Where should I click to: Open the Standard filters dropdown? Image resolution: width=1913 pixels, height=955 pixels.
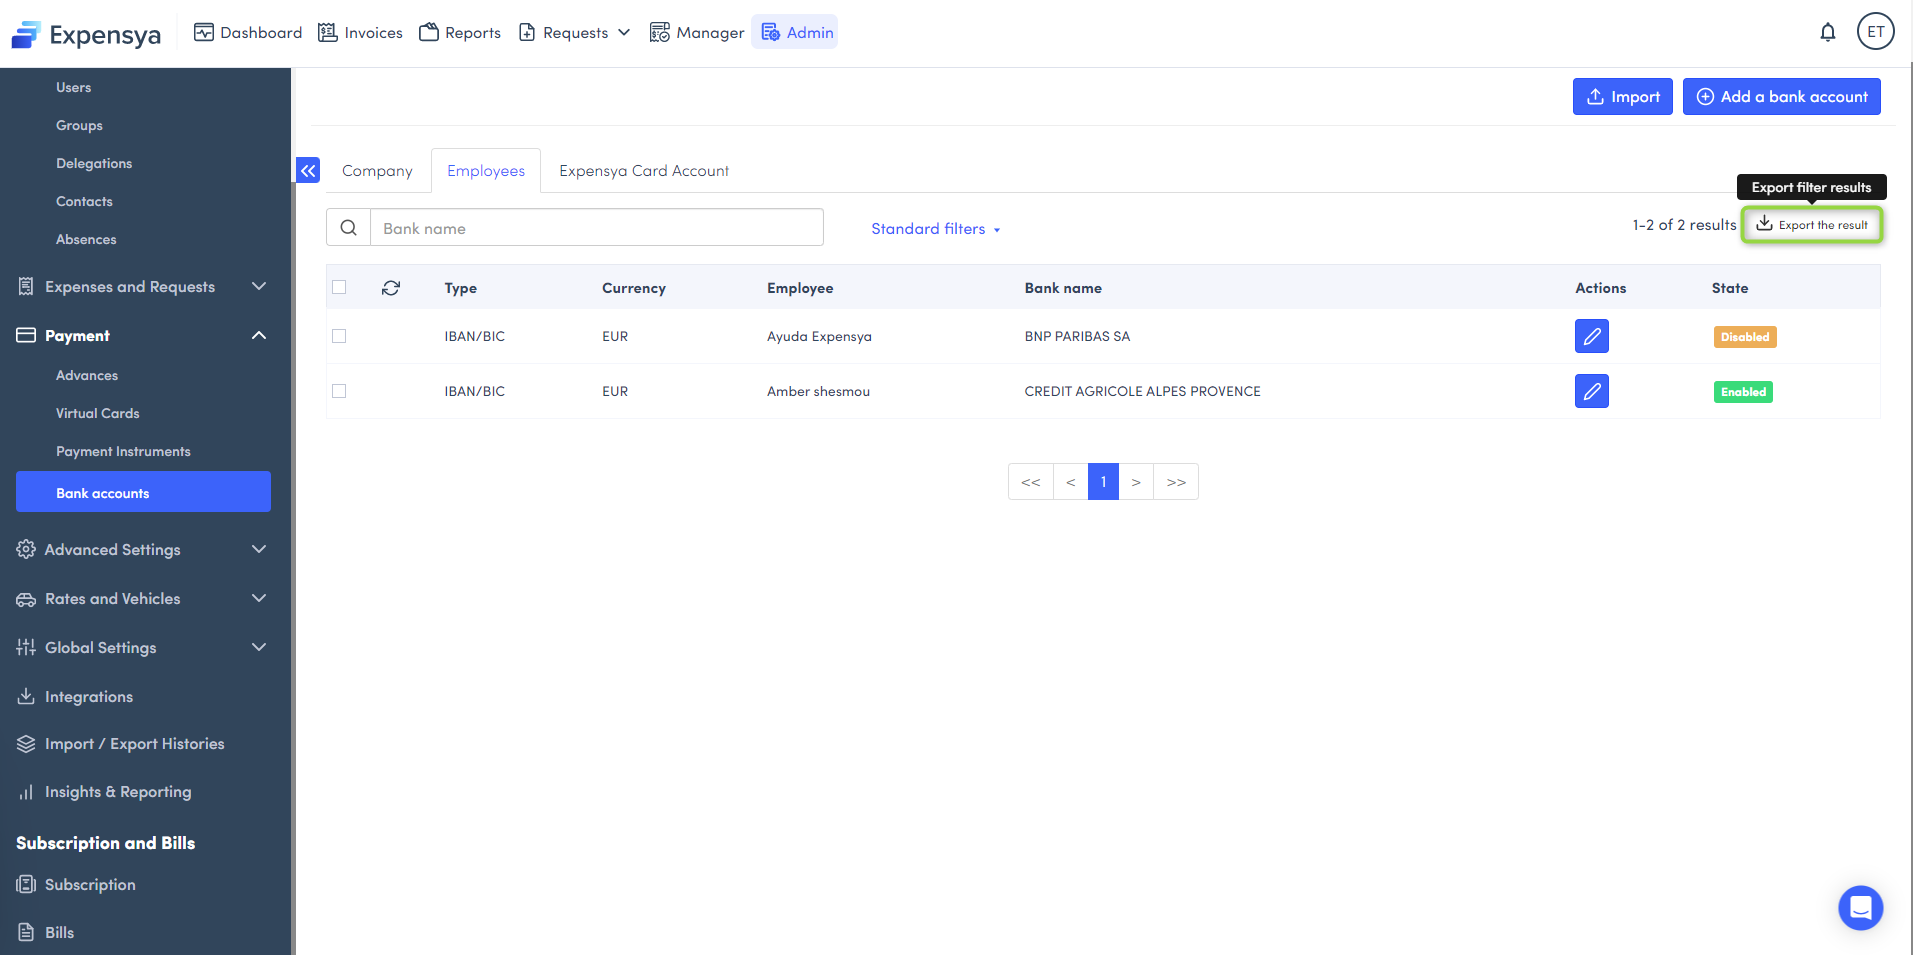935,229
